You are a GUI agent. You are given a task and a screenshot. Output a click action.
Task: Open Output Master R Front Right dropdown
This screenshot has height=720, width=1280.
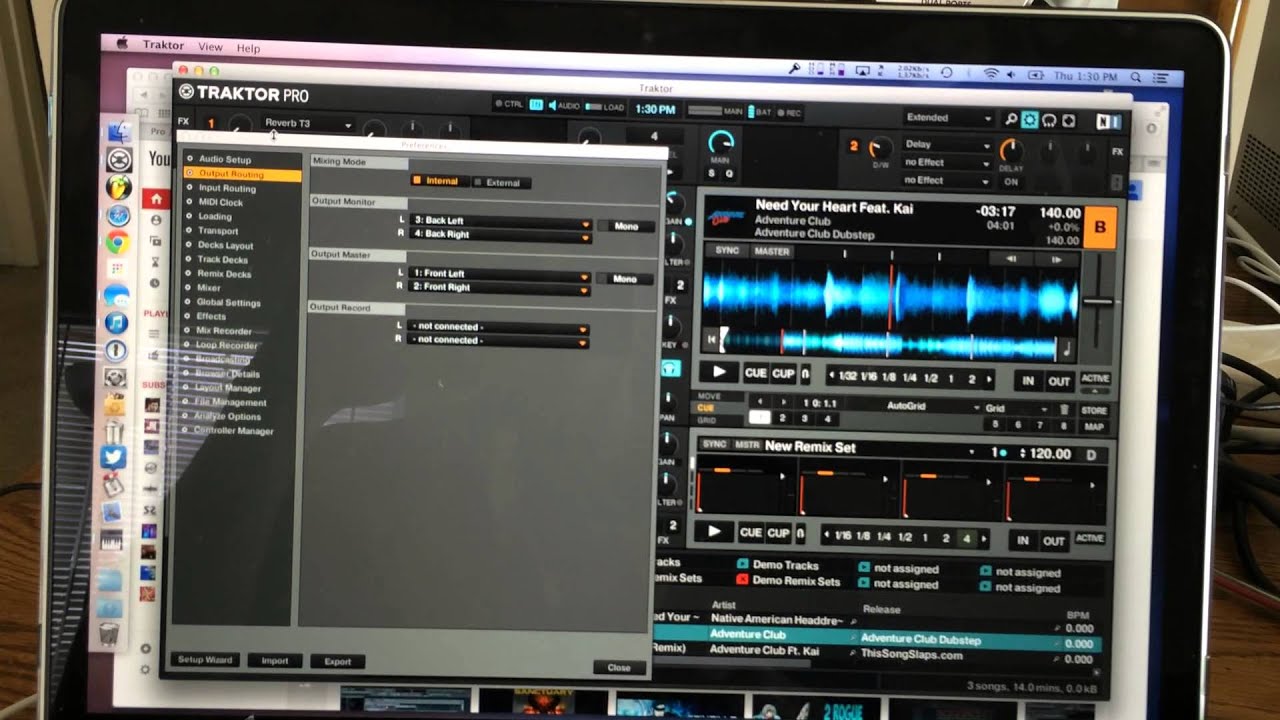[499, 287]
